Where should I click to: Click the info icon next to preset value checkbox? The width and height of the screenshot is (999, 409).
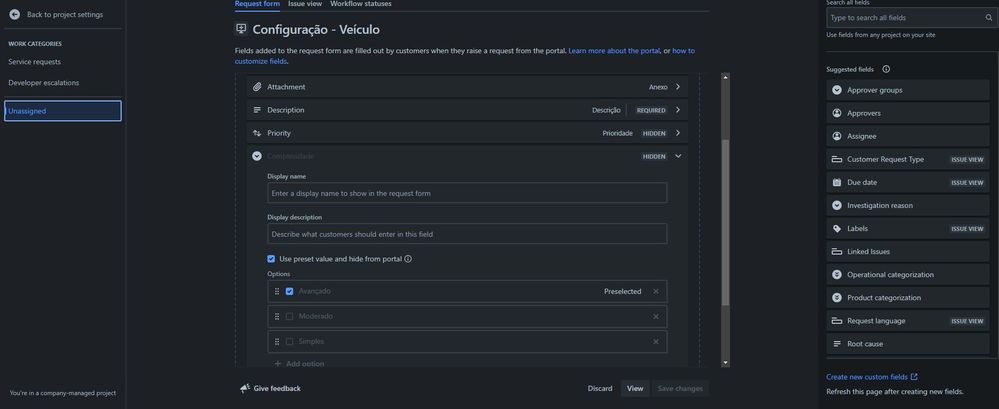(408, 259)
